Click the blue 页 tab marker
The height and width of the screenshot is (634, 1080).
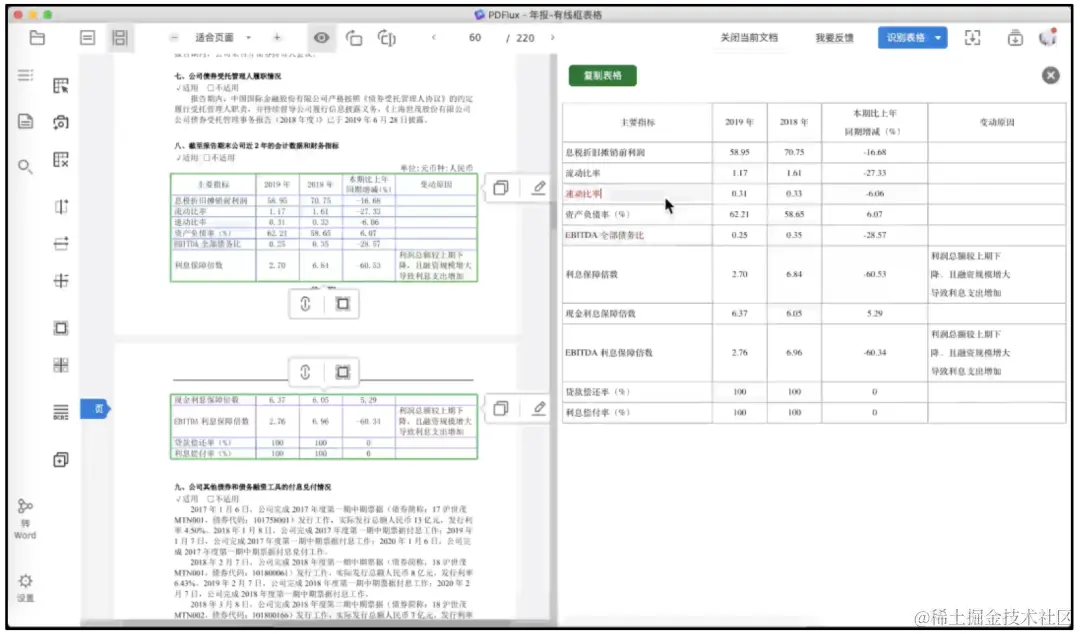pyautogui.click(x=95, y=409)
